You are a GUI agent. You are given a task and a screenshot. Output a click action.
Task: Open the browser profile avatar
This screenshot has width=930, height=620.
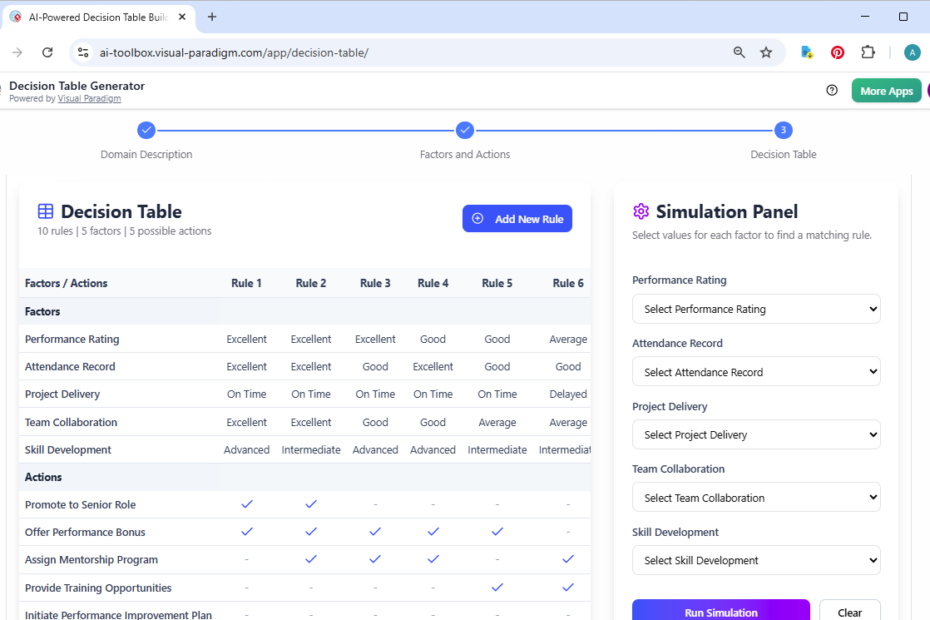tap(912, 52)
